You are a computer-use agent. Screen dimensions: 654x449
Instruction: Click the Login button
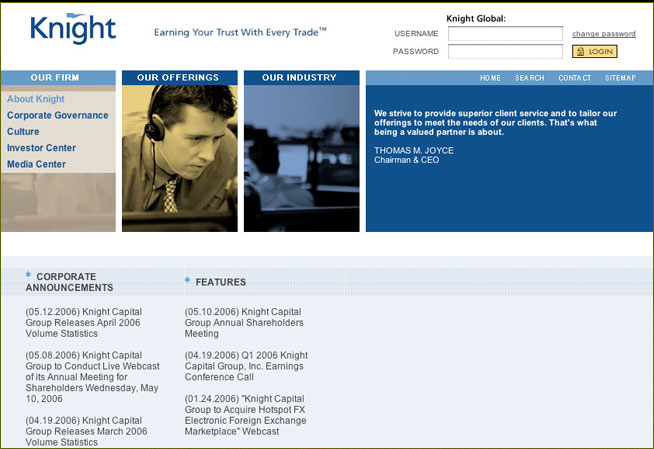tap(594, 51)
